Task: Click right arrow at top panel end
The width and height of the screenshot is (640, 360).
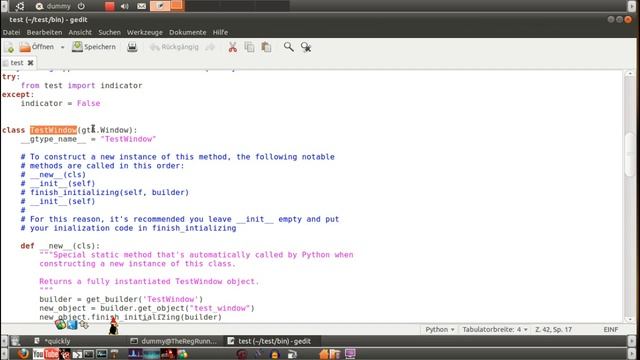Action: 632,6
